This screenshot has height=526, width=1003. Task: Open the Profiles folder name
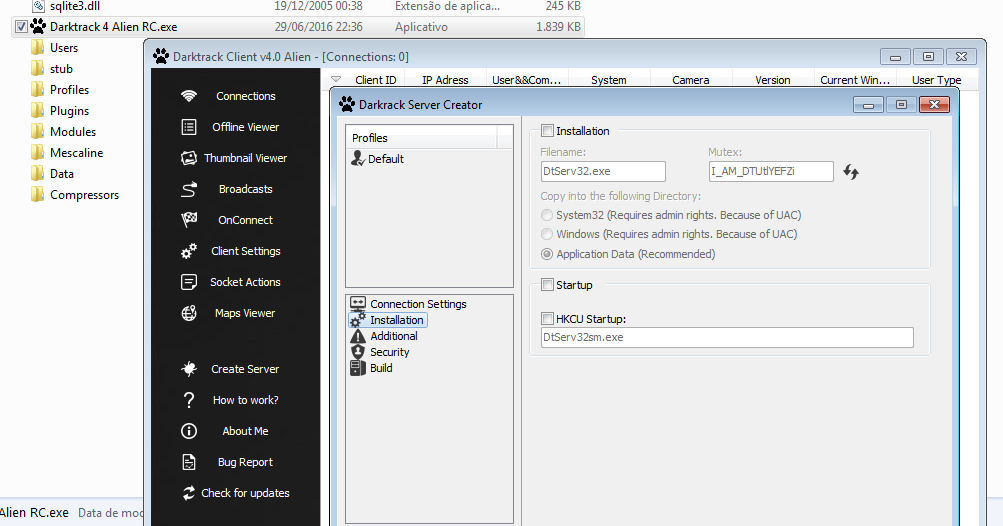point(69,90)
